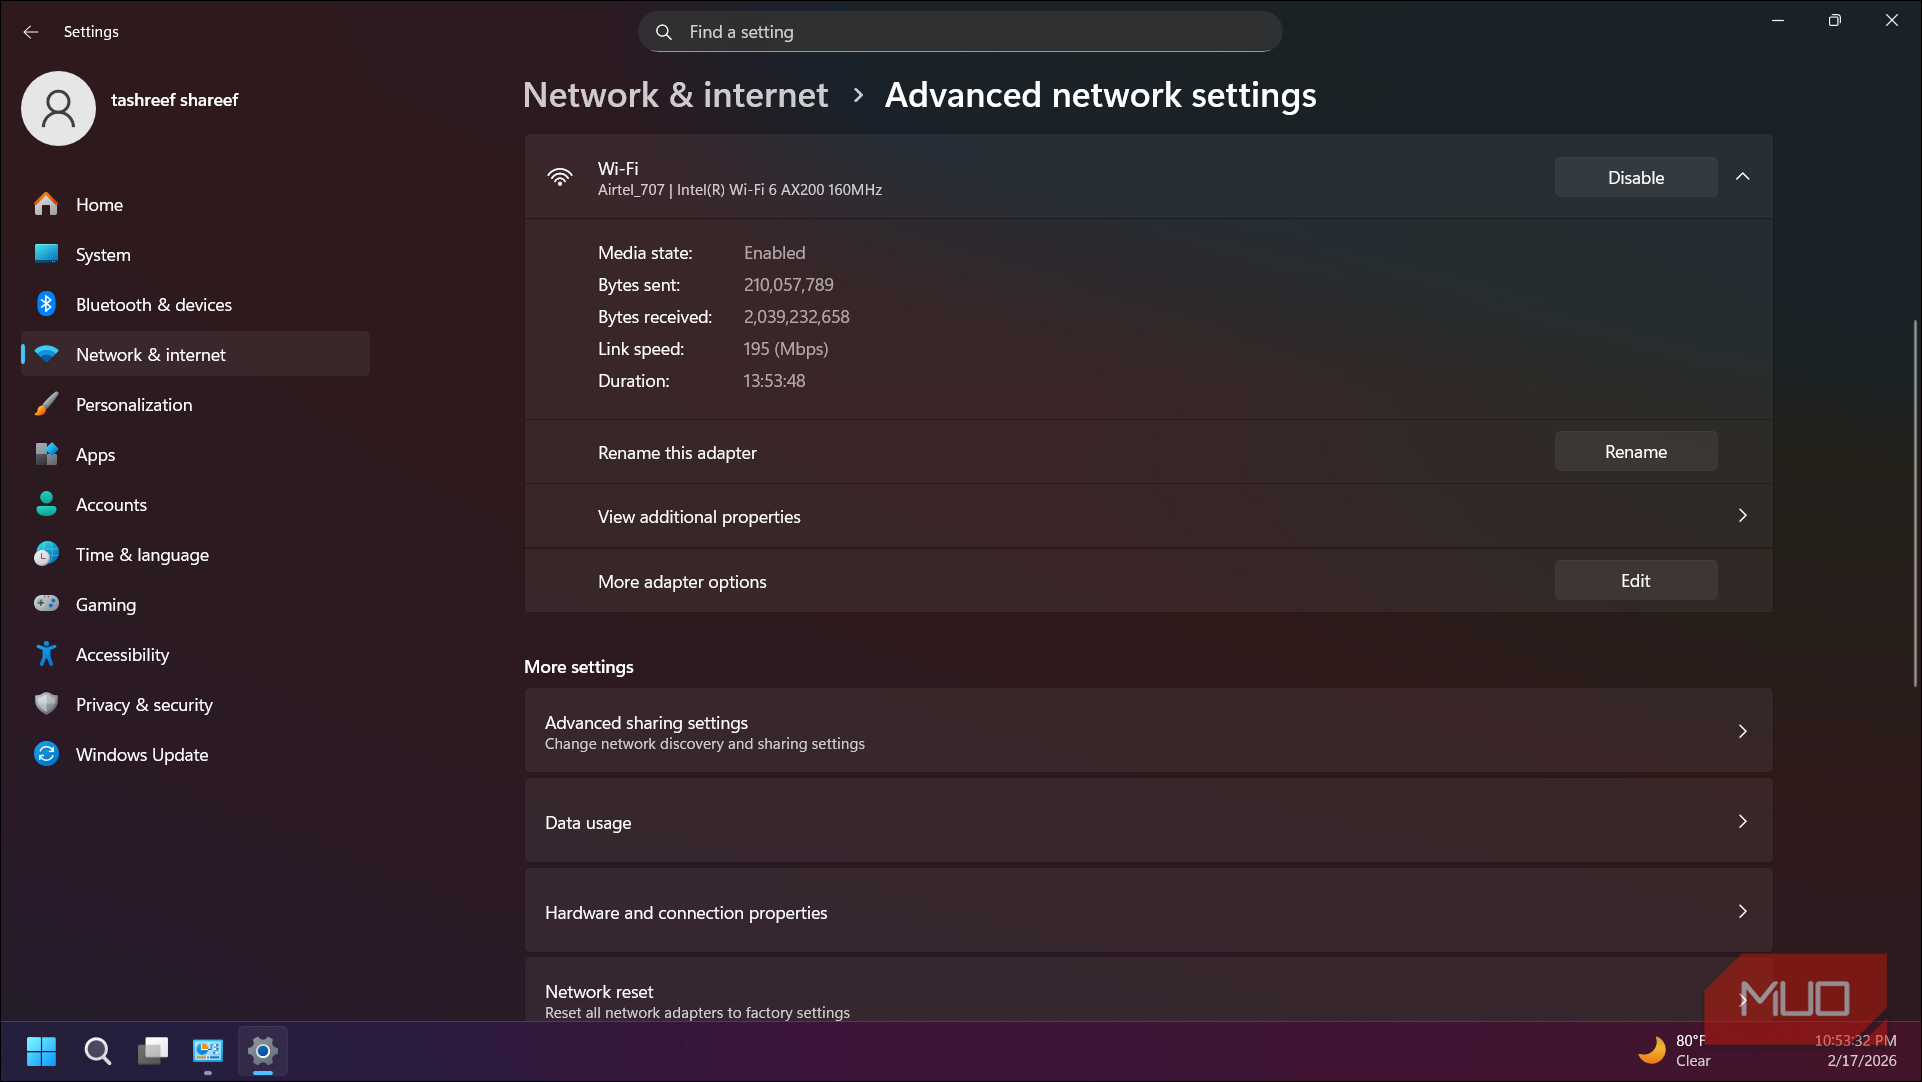Open Data usage chevron
This screenshot has height=1082, width=1922.
click(1743, 822)
